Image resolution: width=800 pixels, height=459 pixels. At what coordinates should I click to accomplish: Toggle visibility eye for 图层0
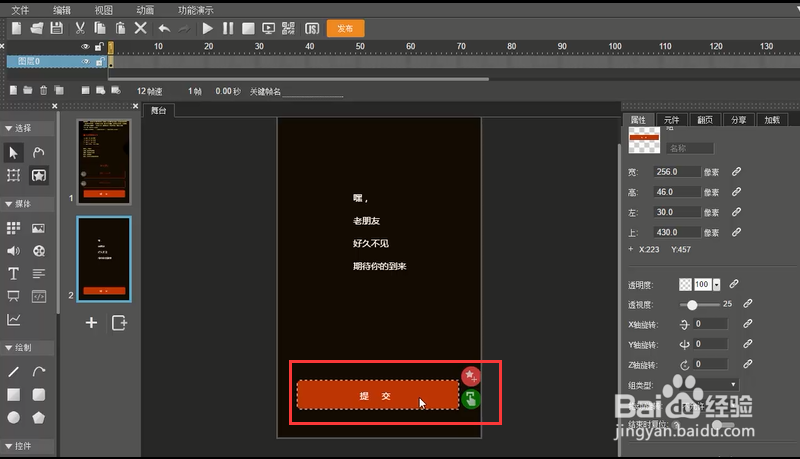(x=85, y=62)
